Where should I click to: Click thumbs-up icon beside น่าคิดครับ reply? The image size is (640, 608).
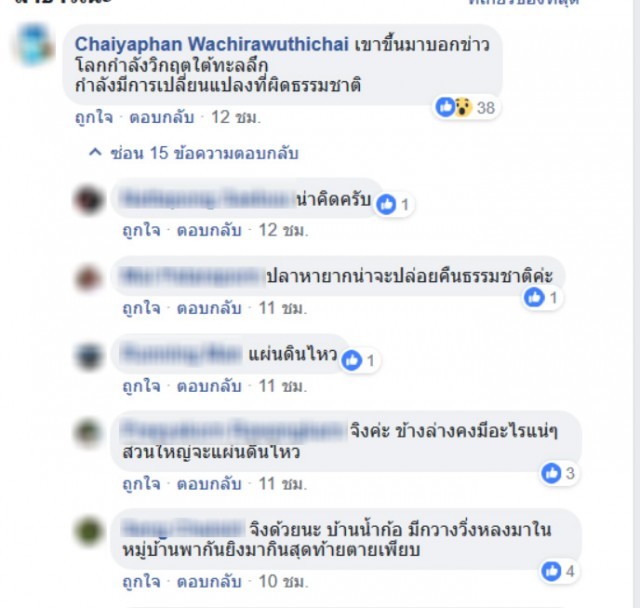[386, 204]
